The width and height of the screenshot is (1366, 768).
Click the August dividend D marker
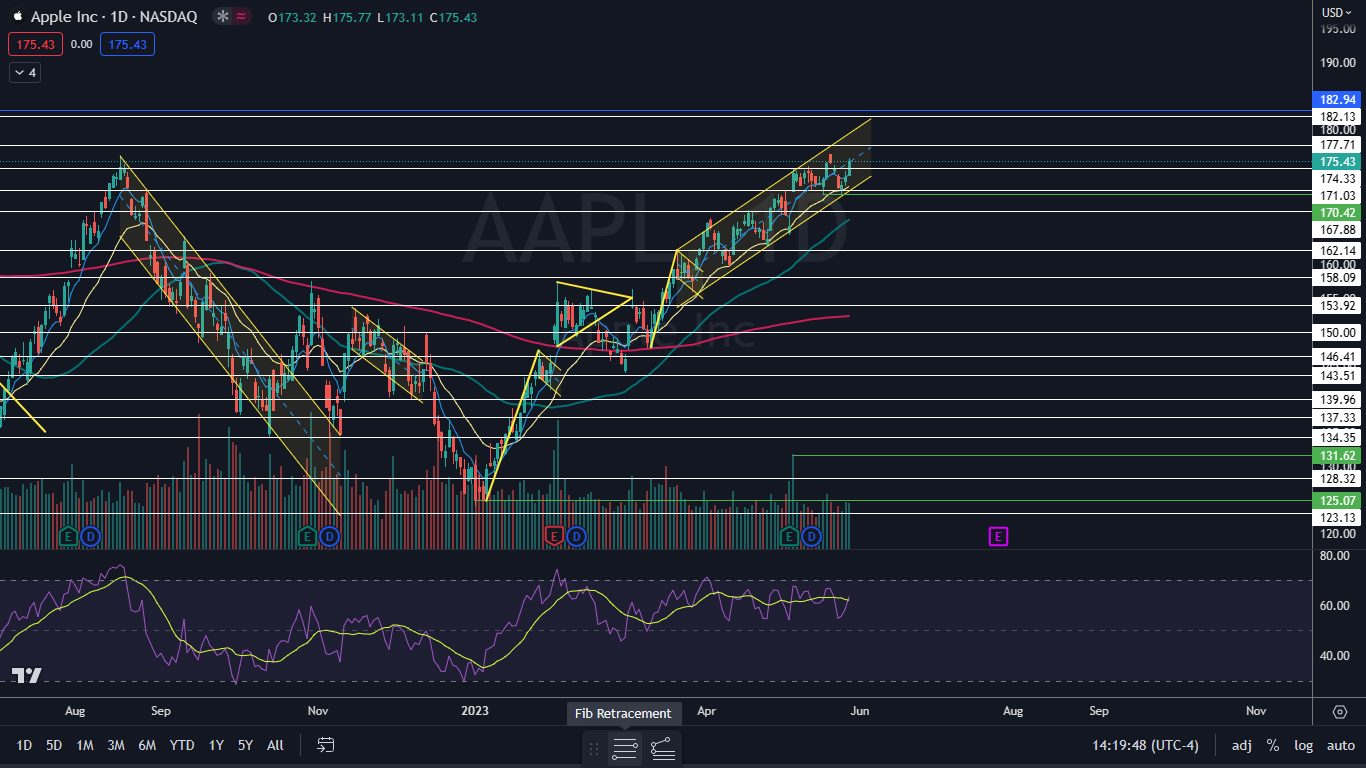[x=90, y=536]
